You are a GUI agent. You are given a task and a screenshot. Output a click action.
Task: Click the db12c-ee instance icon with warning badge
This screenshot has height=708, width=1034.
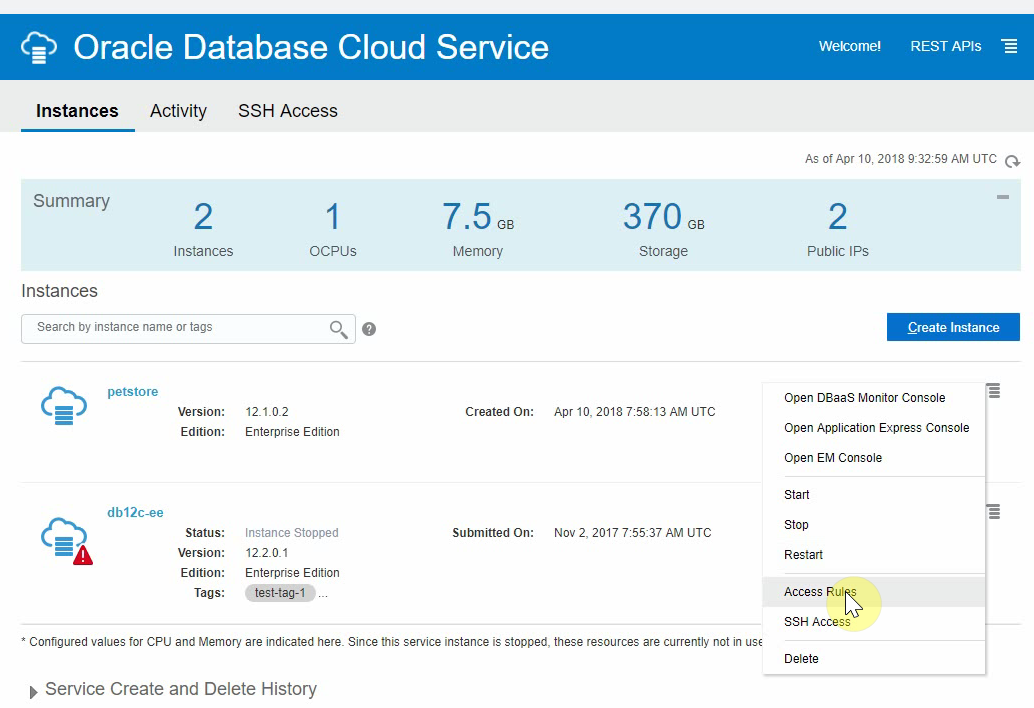point(67,541)
